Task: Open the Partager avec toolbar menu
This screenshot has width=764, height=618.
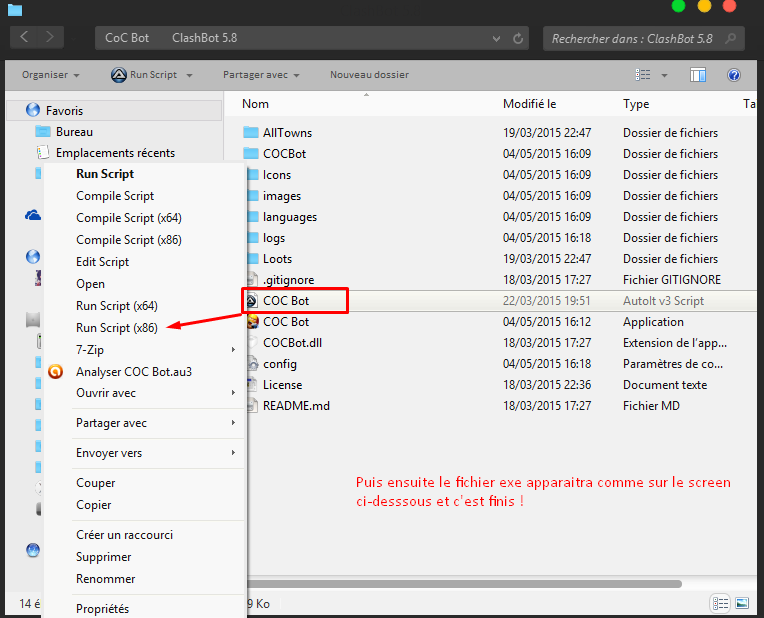Action: click(261, 75)
